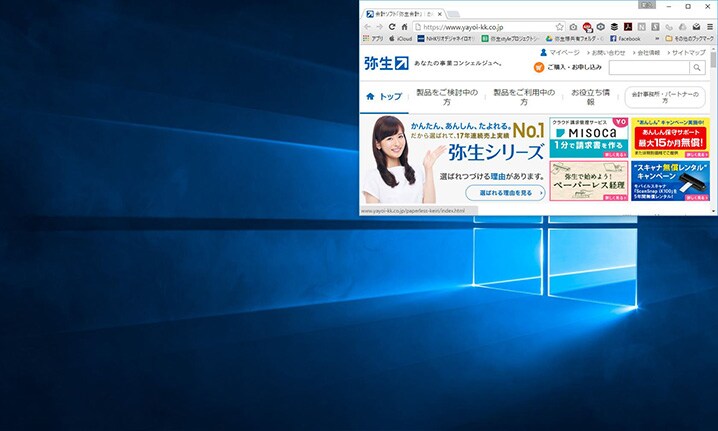
Task: Click the site search input field
Action: tap(649, 68)
